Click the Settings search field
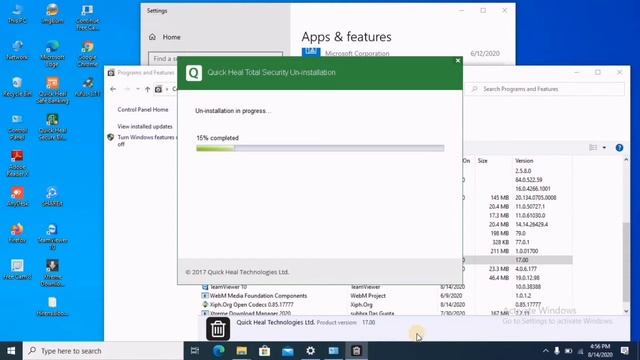 [216, 58]
